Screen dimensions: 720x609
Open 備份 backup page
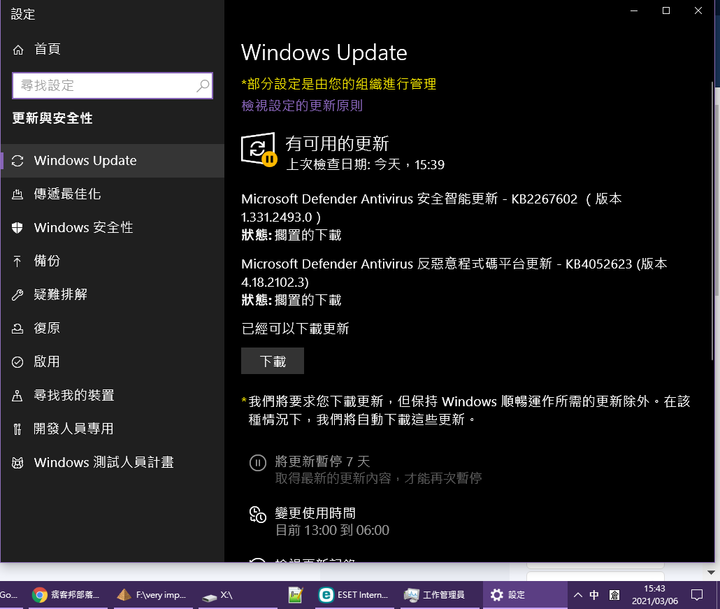click(112, 261)
